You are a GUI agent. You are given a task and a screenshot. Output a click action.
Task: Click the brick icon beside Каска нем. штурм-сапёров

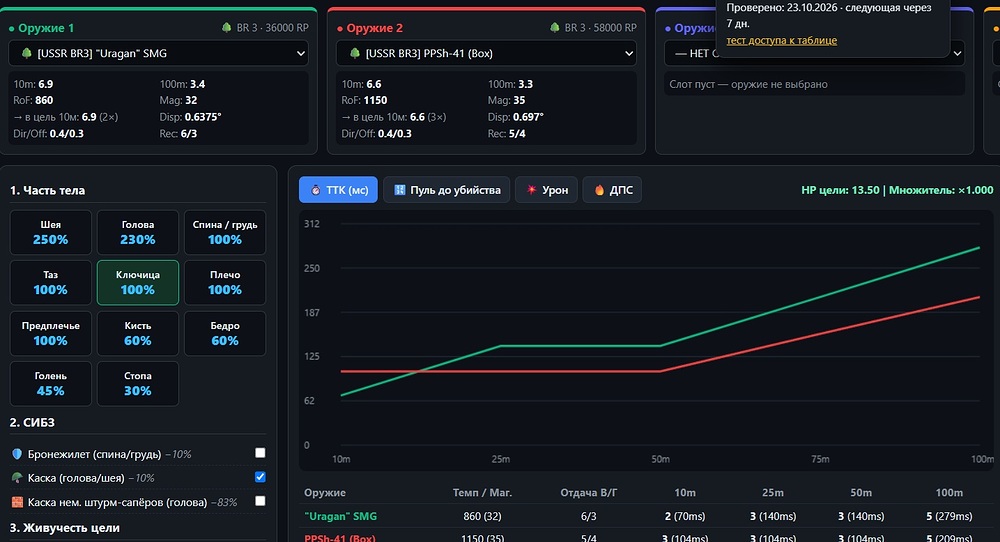click(17, 502)
